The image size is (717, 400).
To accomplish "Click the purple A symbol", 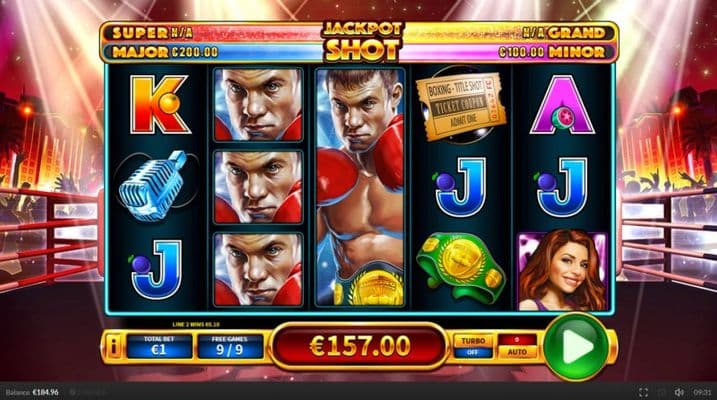I will [562, 105].
